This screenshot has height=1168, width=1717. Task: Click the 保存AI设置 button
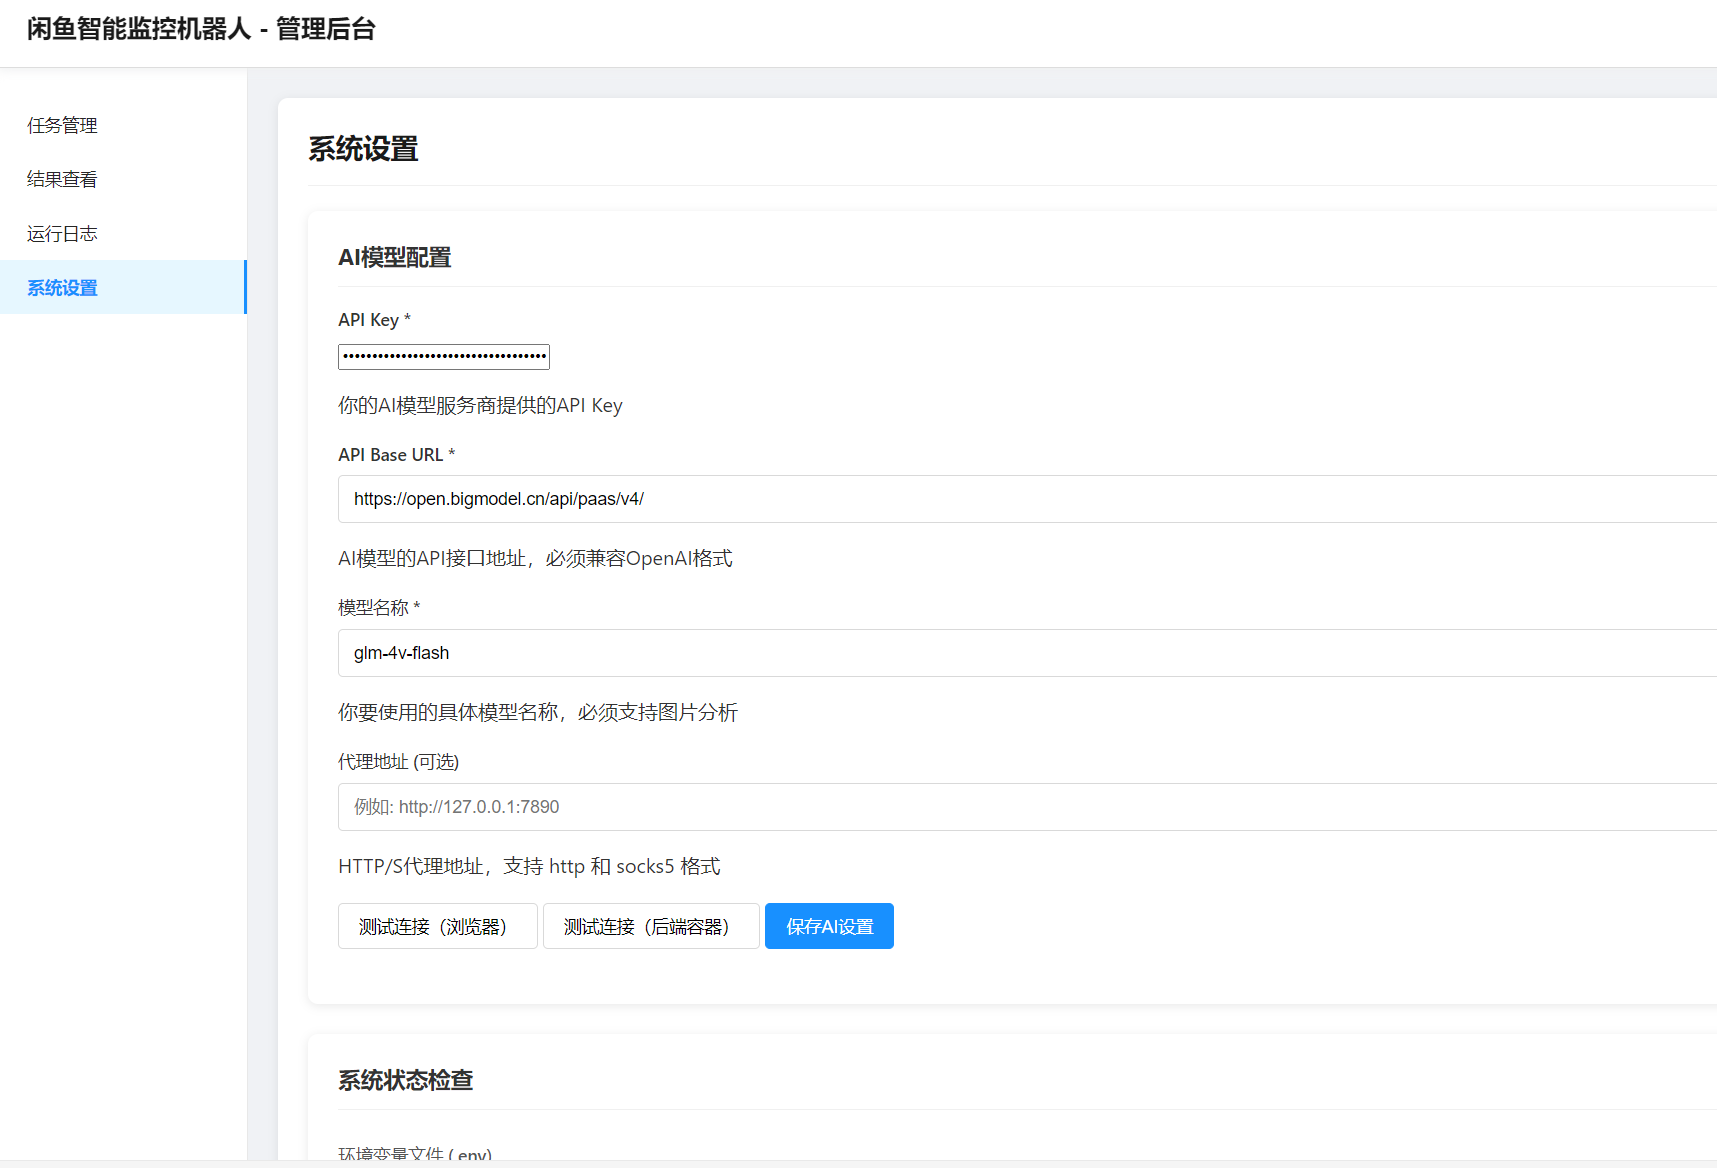829,926
